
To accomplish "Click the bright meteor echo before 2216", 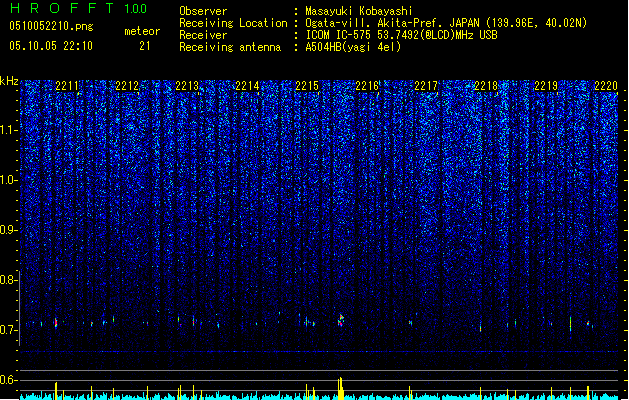I will point(341,320).
